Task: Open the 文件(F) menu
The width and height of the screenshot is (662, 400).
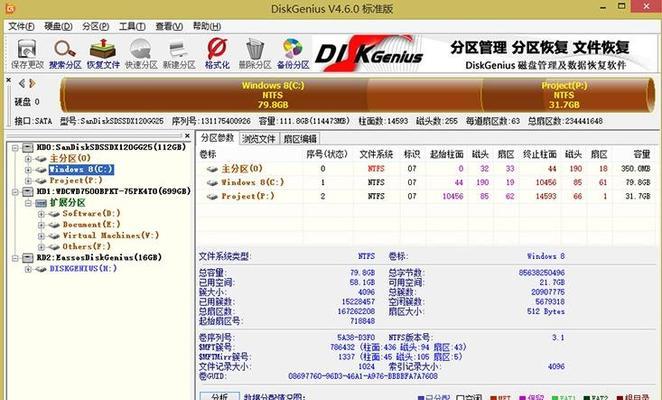Action: click(21, 26)
